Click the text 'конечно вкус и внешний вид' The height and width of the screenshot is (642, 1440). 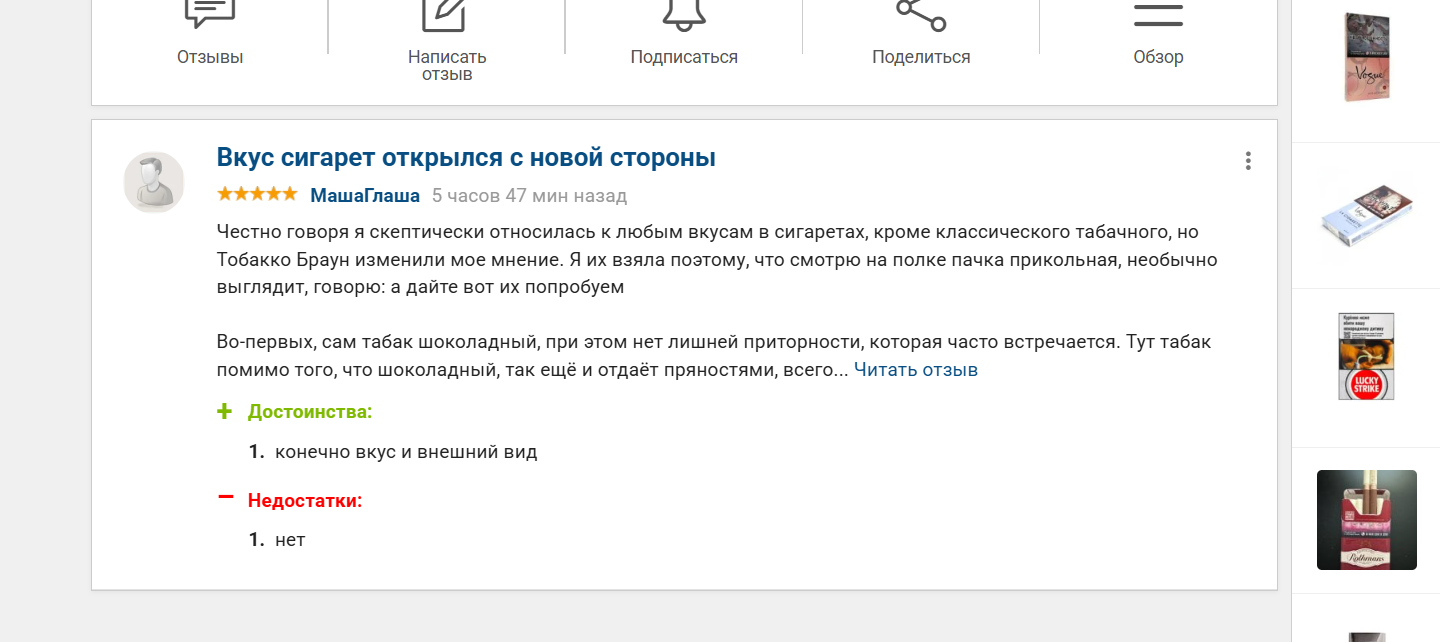point(406,452)
